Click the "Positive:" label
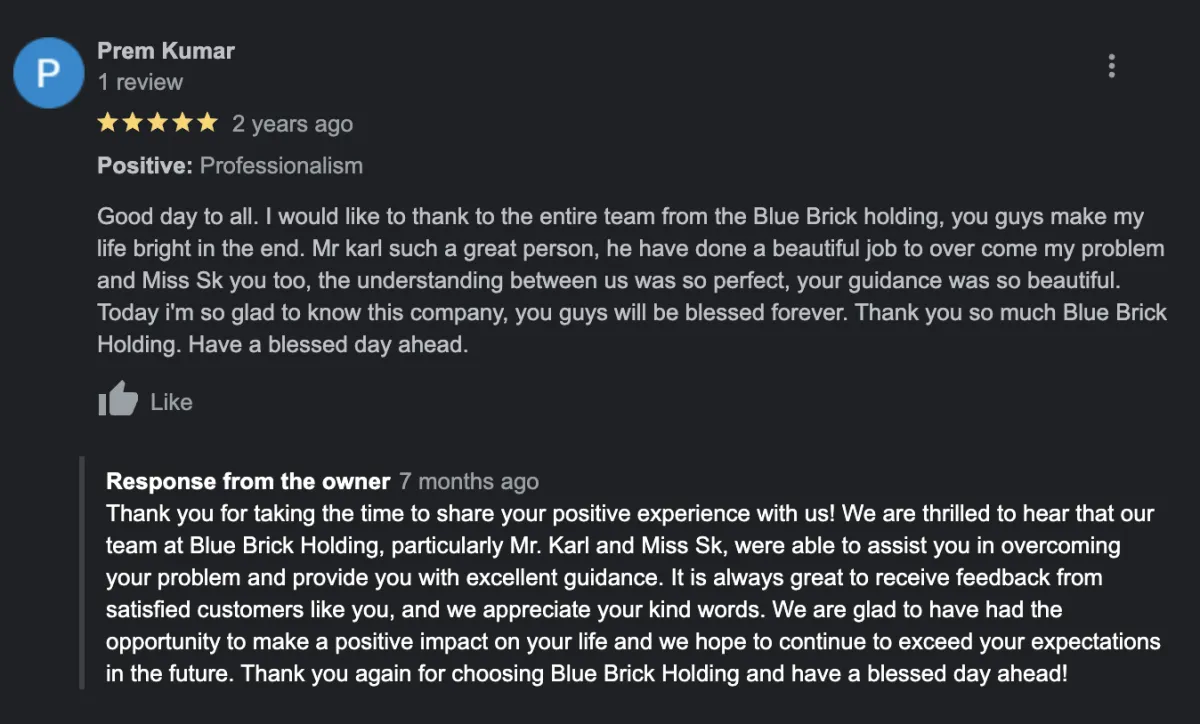Screen dimensions: 1200x724 [144, 166]
